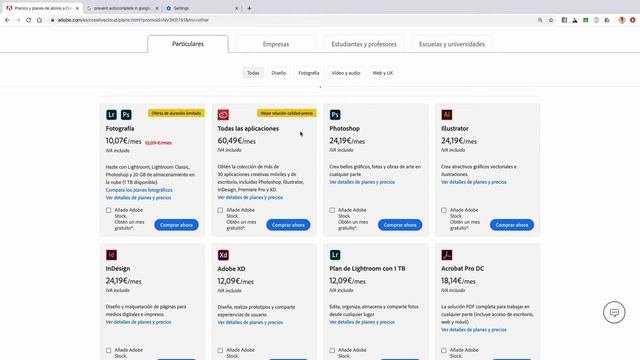Image resolution: width=640 pixels, height=360 pixels.
Task: Open Ver detalles link on Todas las aplicaciones
Action: (250, 198)
